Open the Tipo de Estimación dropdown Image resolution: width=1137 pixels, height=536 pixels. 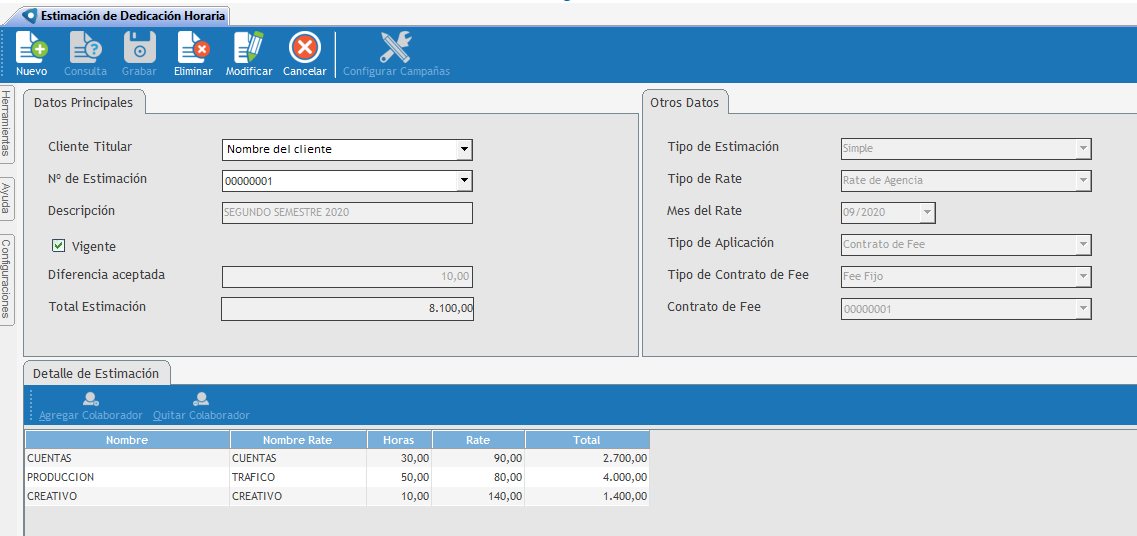[x=1082, y=149]
